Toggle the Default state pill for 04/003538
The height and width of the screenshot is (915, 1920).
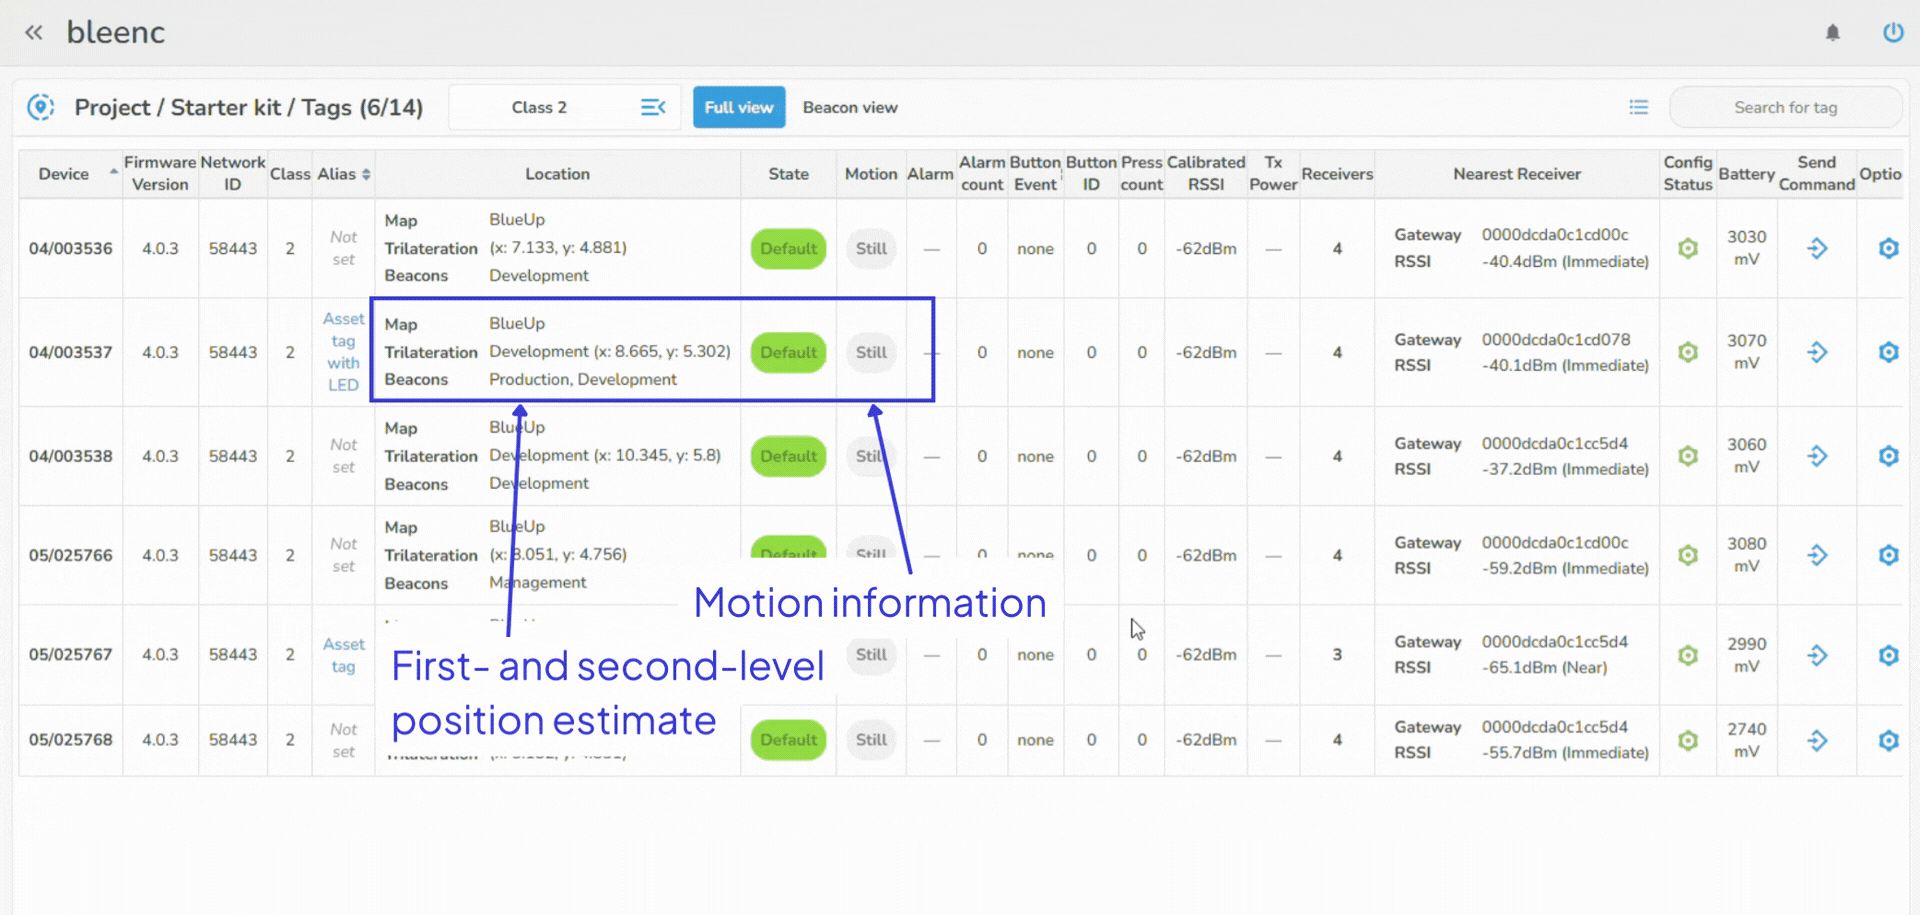click(x=788, y=456)
